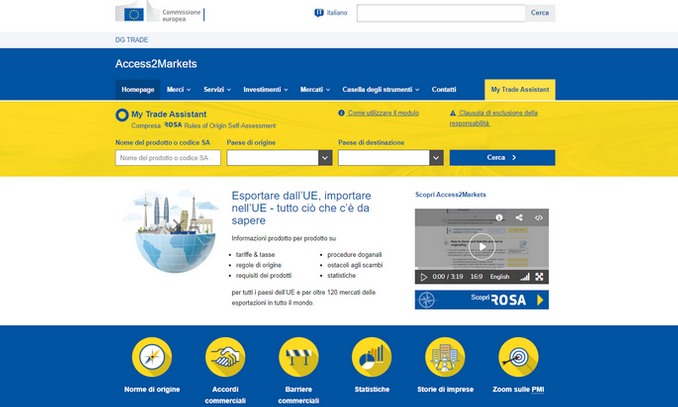Click the Statistiche chart icon
This screenshot has height=407, width=678.
pos(372,357)
